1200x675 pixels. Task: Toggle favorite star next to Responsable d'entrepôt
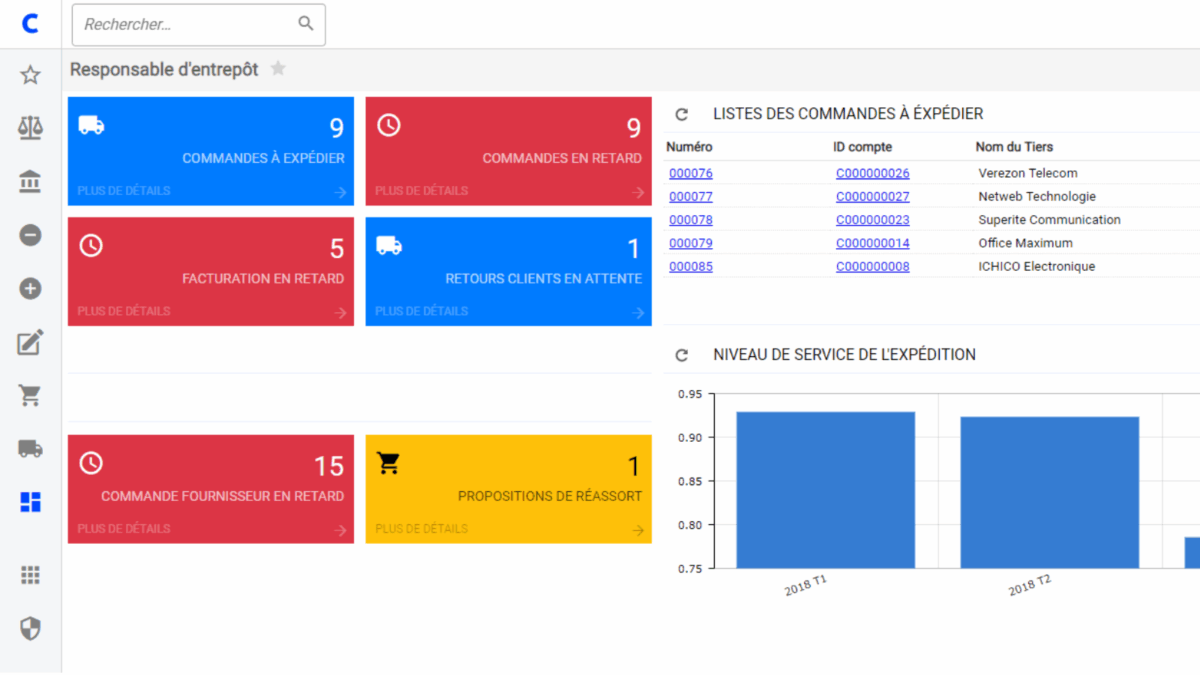pyautogui.click(x=278, y=69)
